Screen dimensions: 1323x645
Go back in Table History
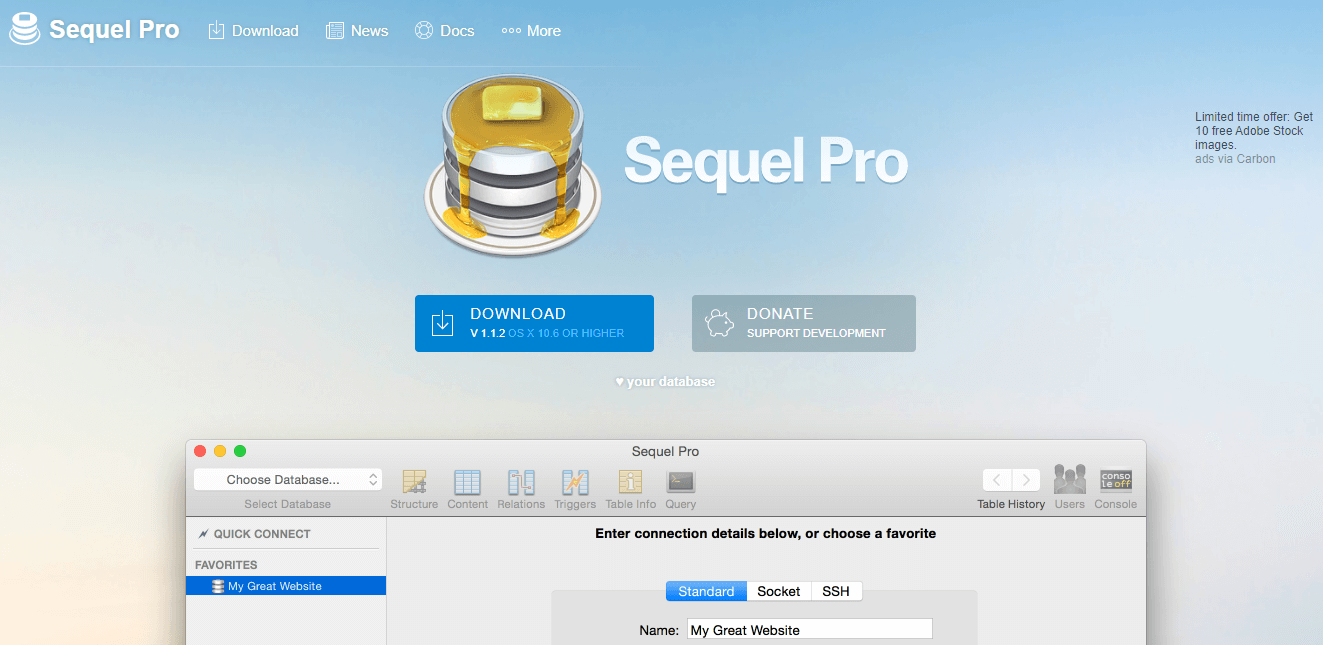click(997, 480)
